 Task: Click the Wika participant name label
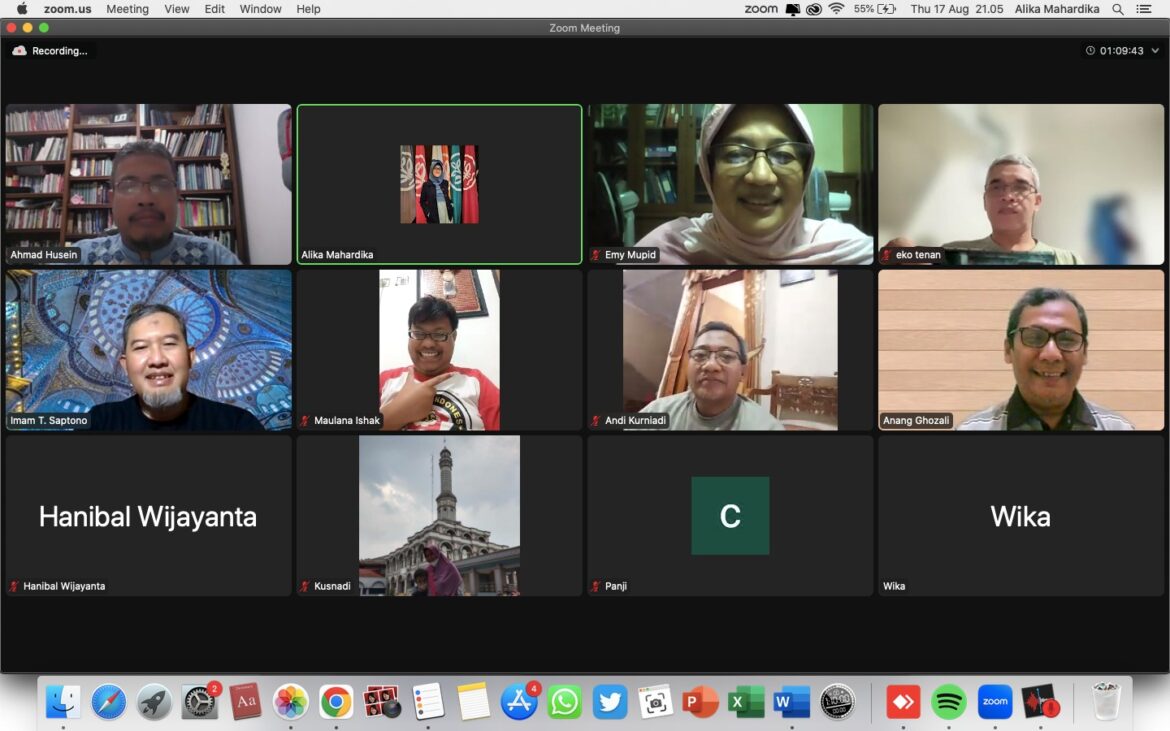point(894,586)
